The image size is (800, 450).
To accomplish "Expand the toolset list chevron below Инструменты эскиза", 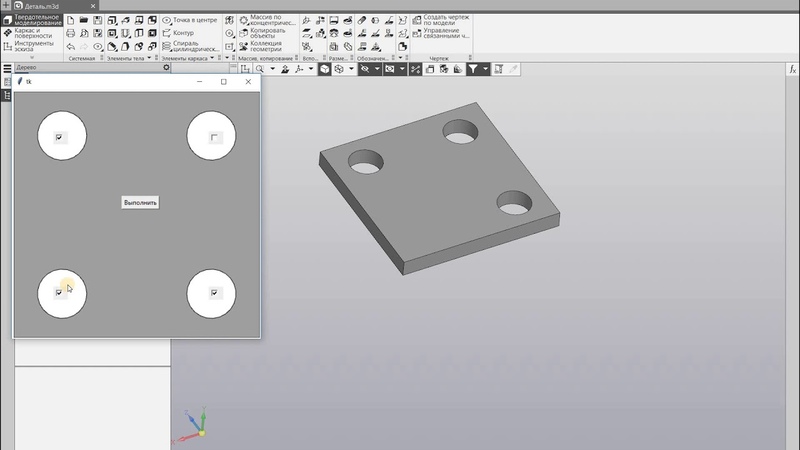I will pyautogui.click(x=32, y=58).
